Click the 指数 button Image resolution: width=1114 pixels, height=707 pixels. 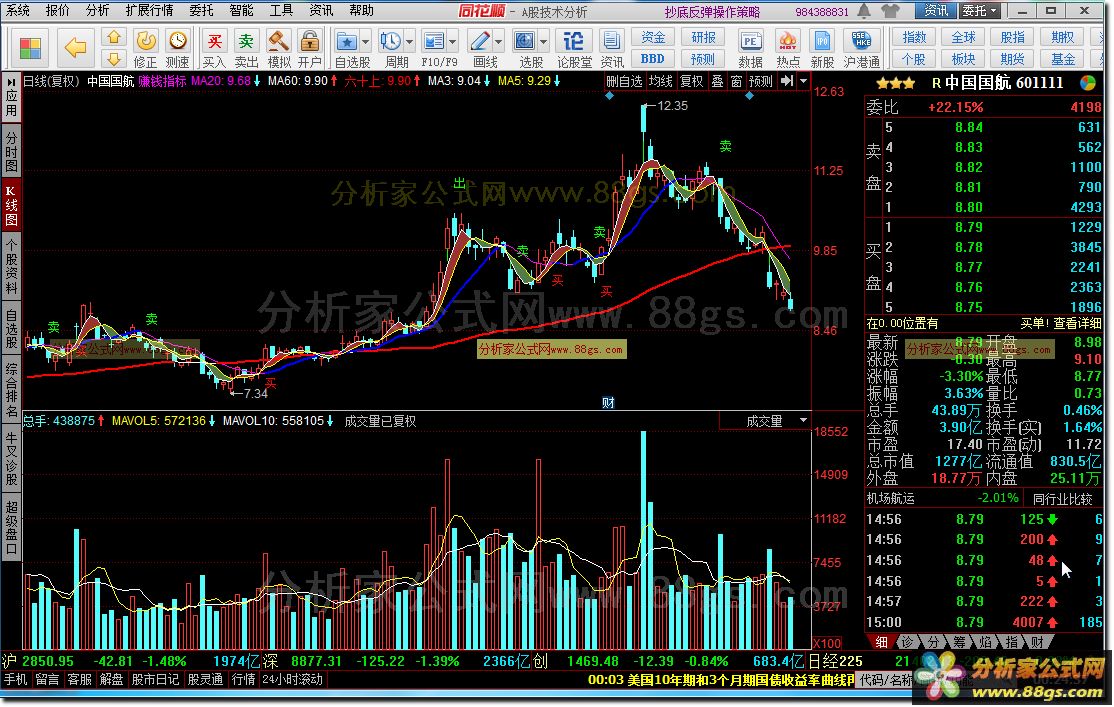(x=914, y=37)
